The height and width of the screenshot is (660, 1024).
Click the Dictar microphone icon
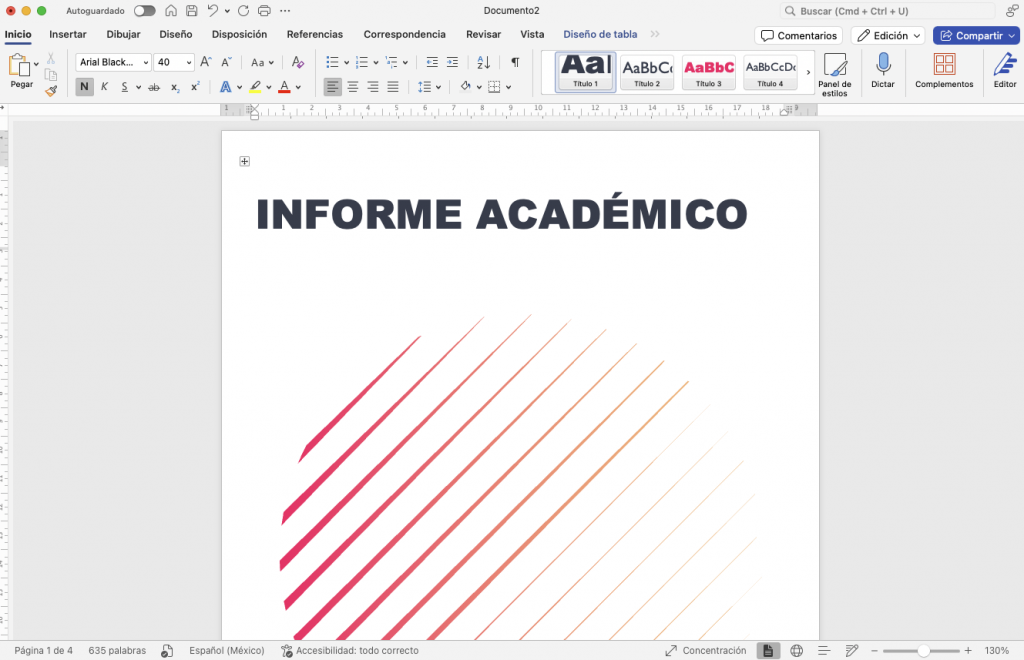(883, 66)
